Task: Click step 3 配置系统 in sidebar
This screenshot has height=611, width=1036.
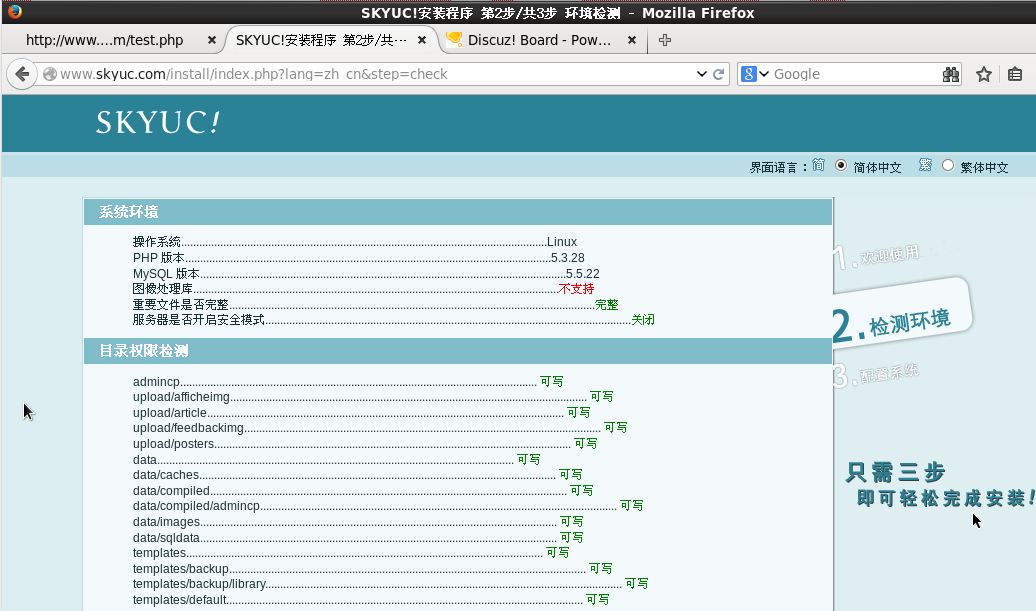Action: (876, 375)
